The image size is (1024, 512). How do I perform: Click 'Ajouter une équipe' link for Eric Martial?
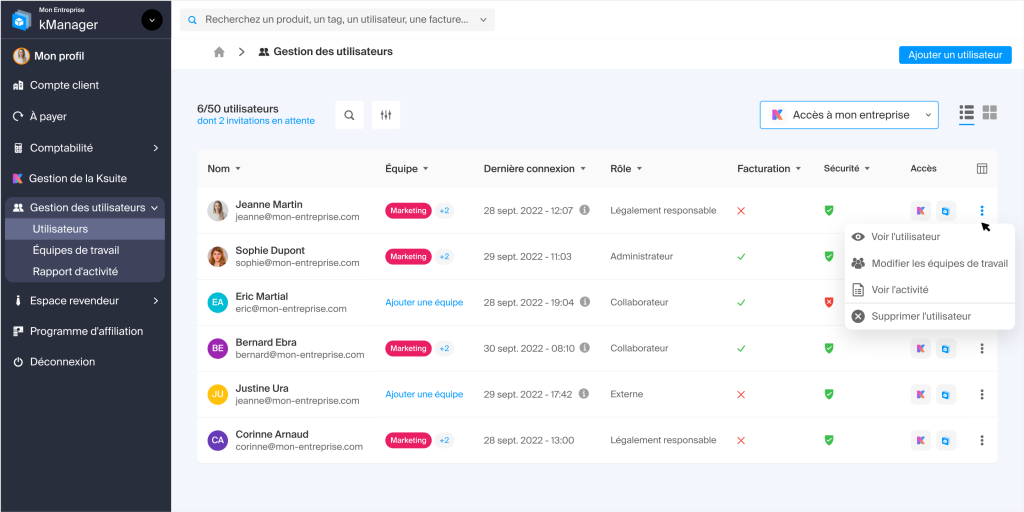tap(424, 302)
